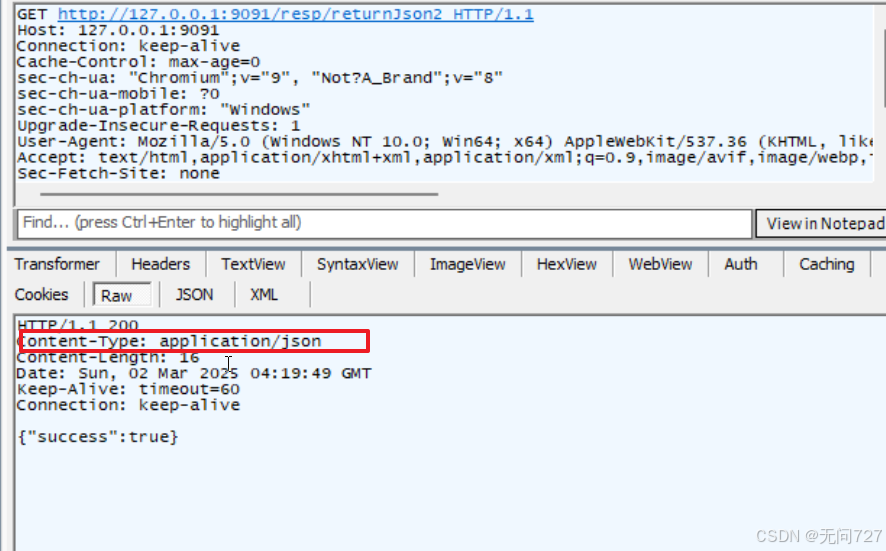Viewport: 886px width, 551px height.
Task: Click the Date: Sun, 02 Mar 2025 line
Action: (x=194, y=373)
